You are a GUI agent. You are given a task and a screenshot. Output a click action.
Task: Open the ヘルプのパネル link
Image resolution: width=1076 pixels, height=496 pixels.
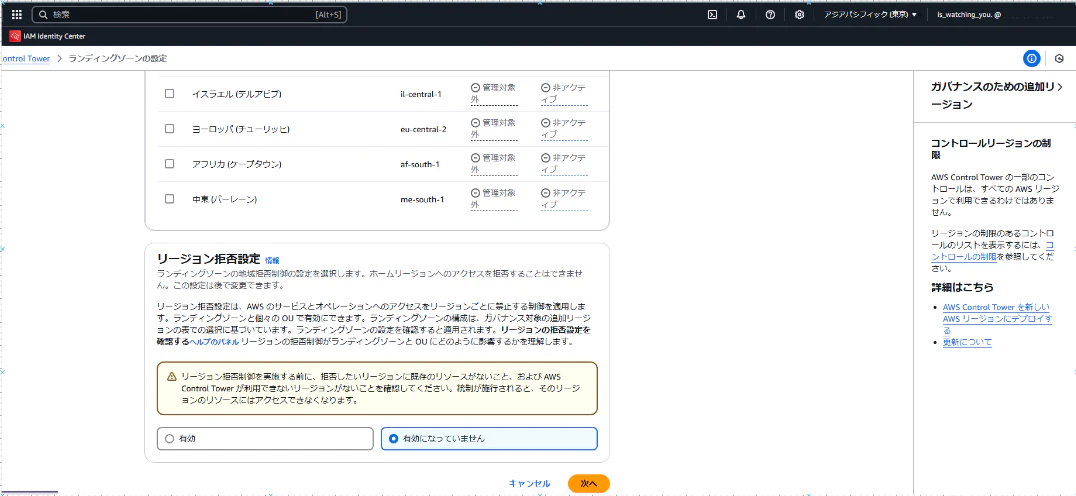click(213, 342)
